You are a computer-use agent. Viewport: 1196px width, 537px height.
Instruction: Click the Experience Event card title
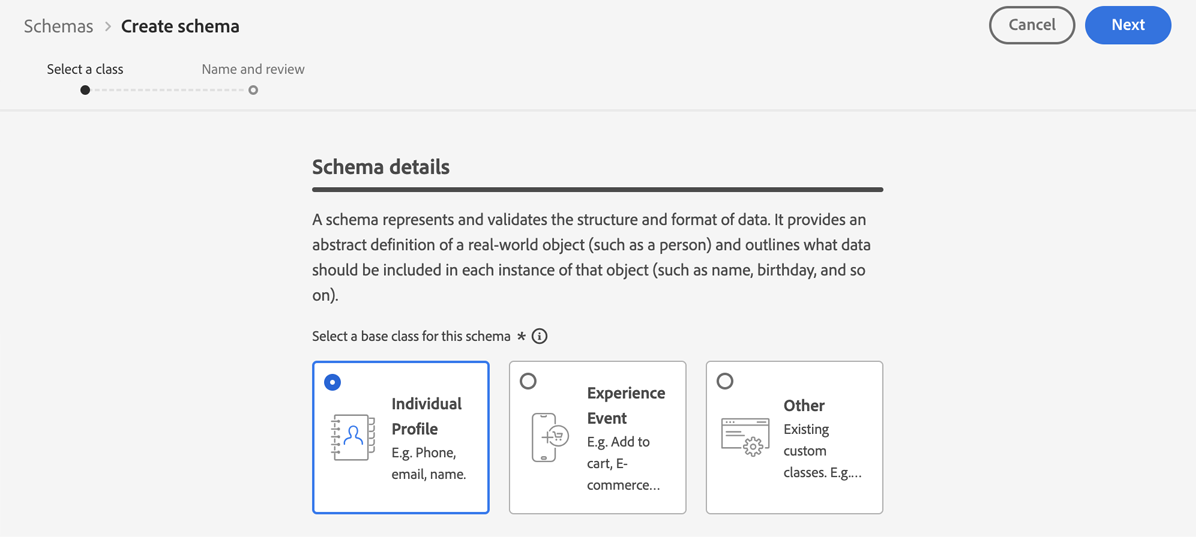coord(626,405)
